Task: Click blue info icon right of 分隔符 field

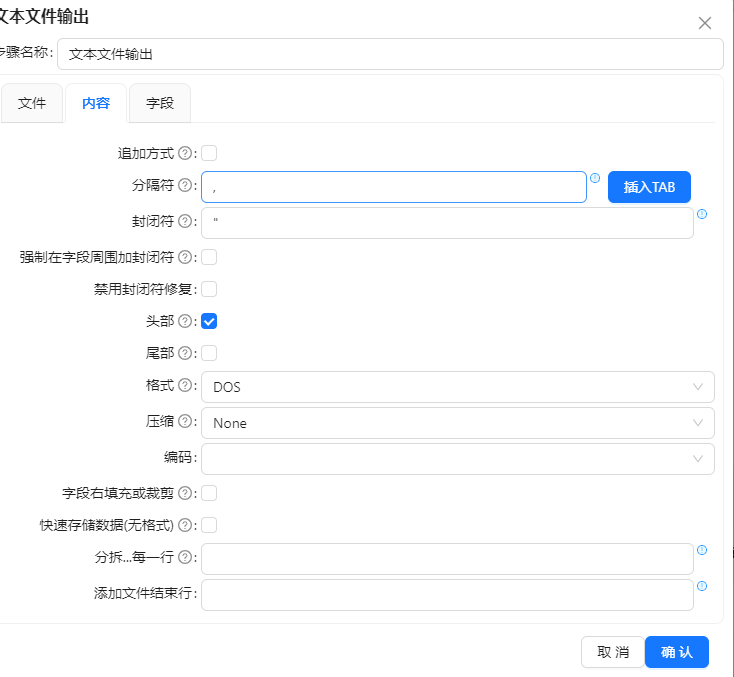Action: 595,179
